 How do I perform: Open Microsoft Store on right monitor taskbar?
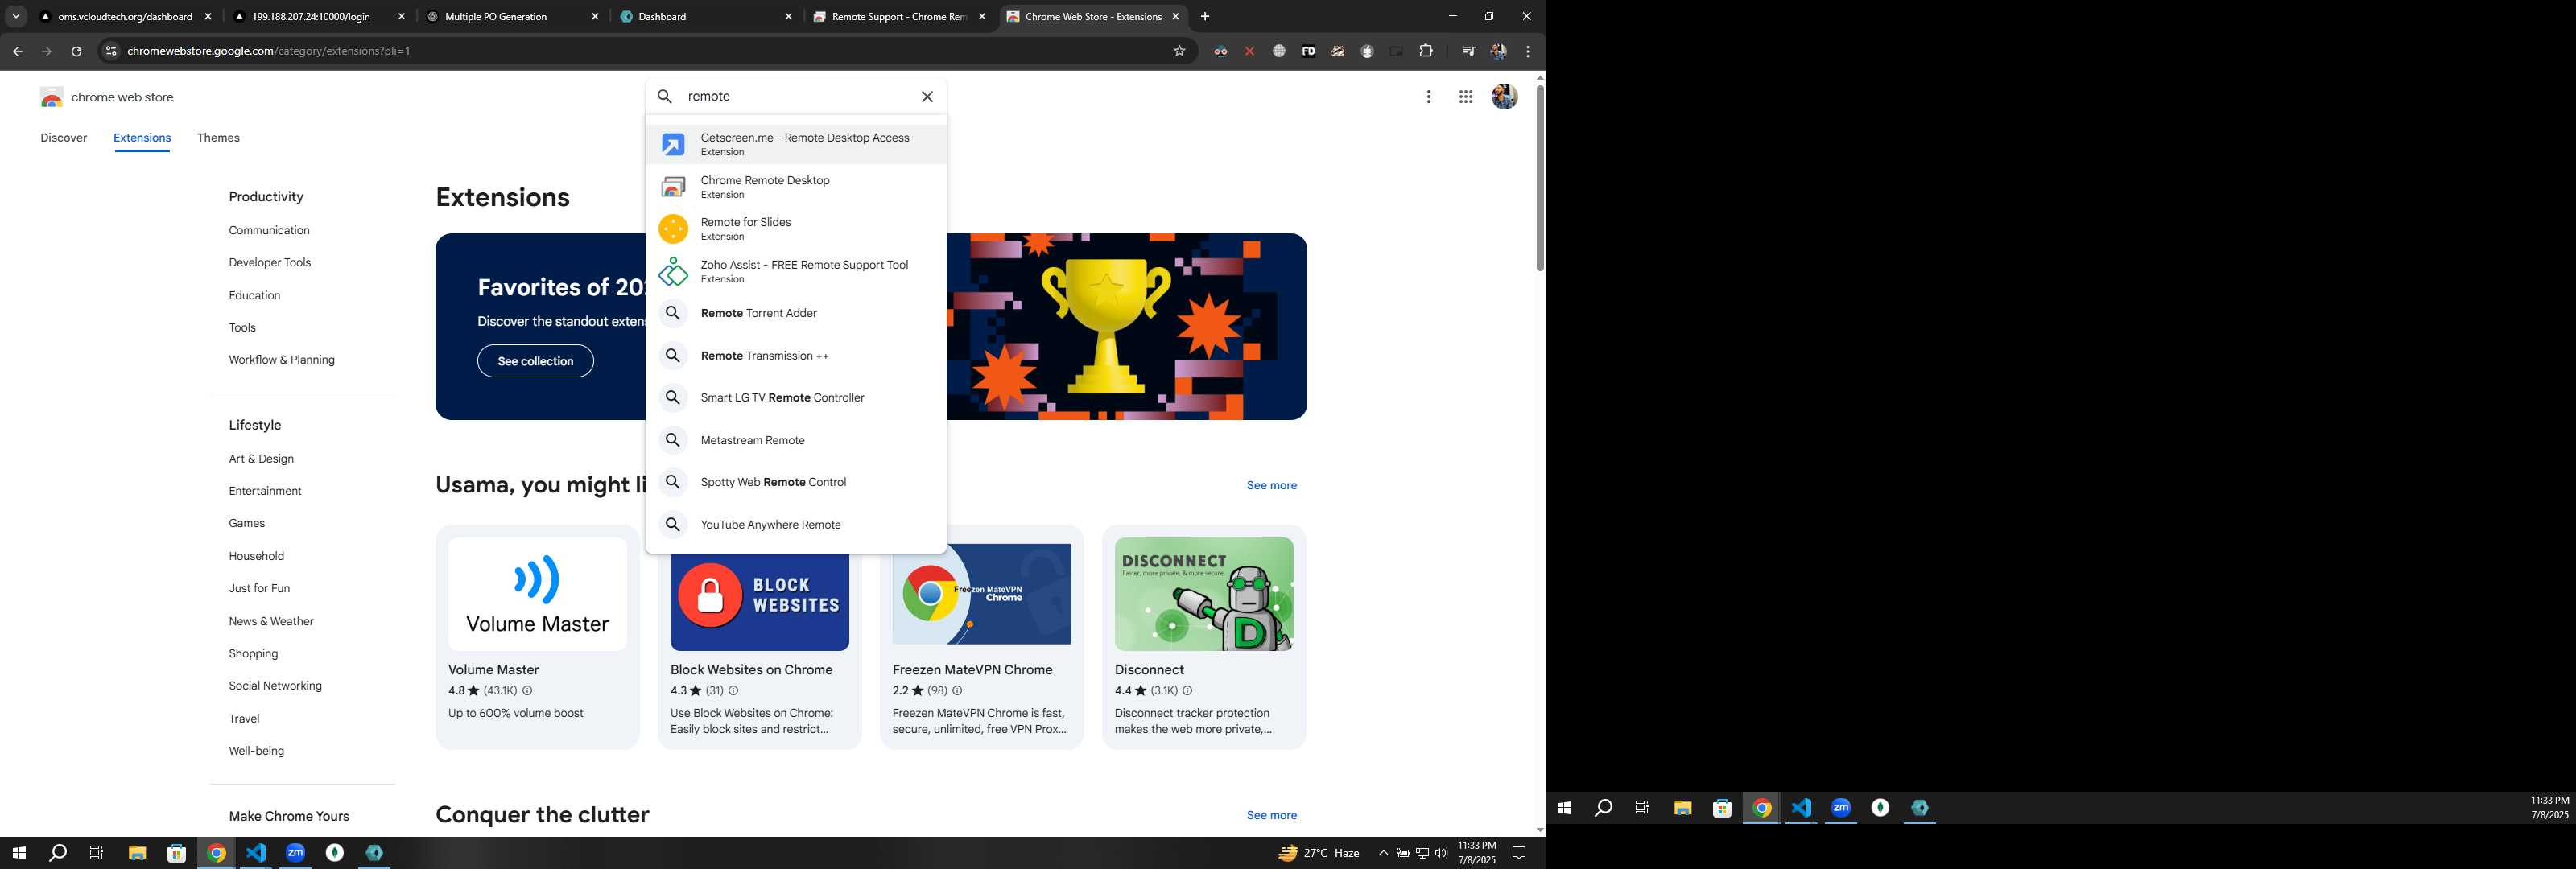[1722, 808]
